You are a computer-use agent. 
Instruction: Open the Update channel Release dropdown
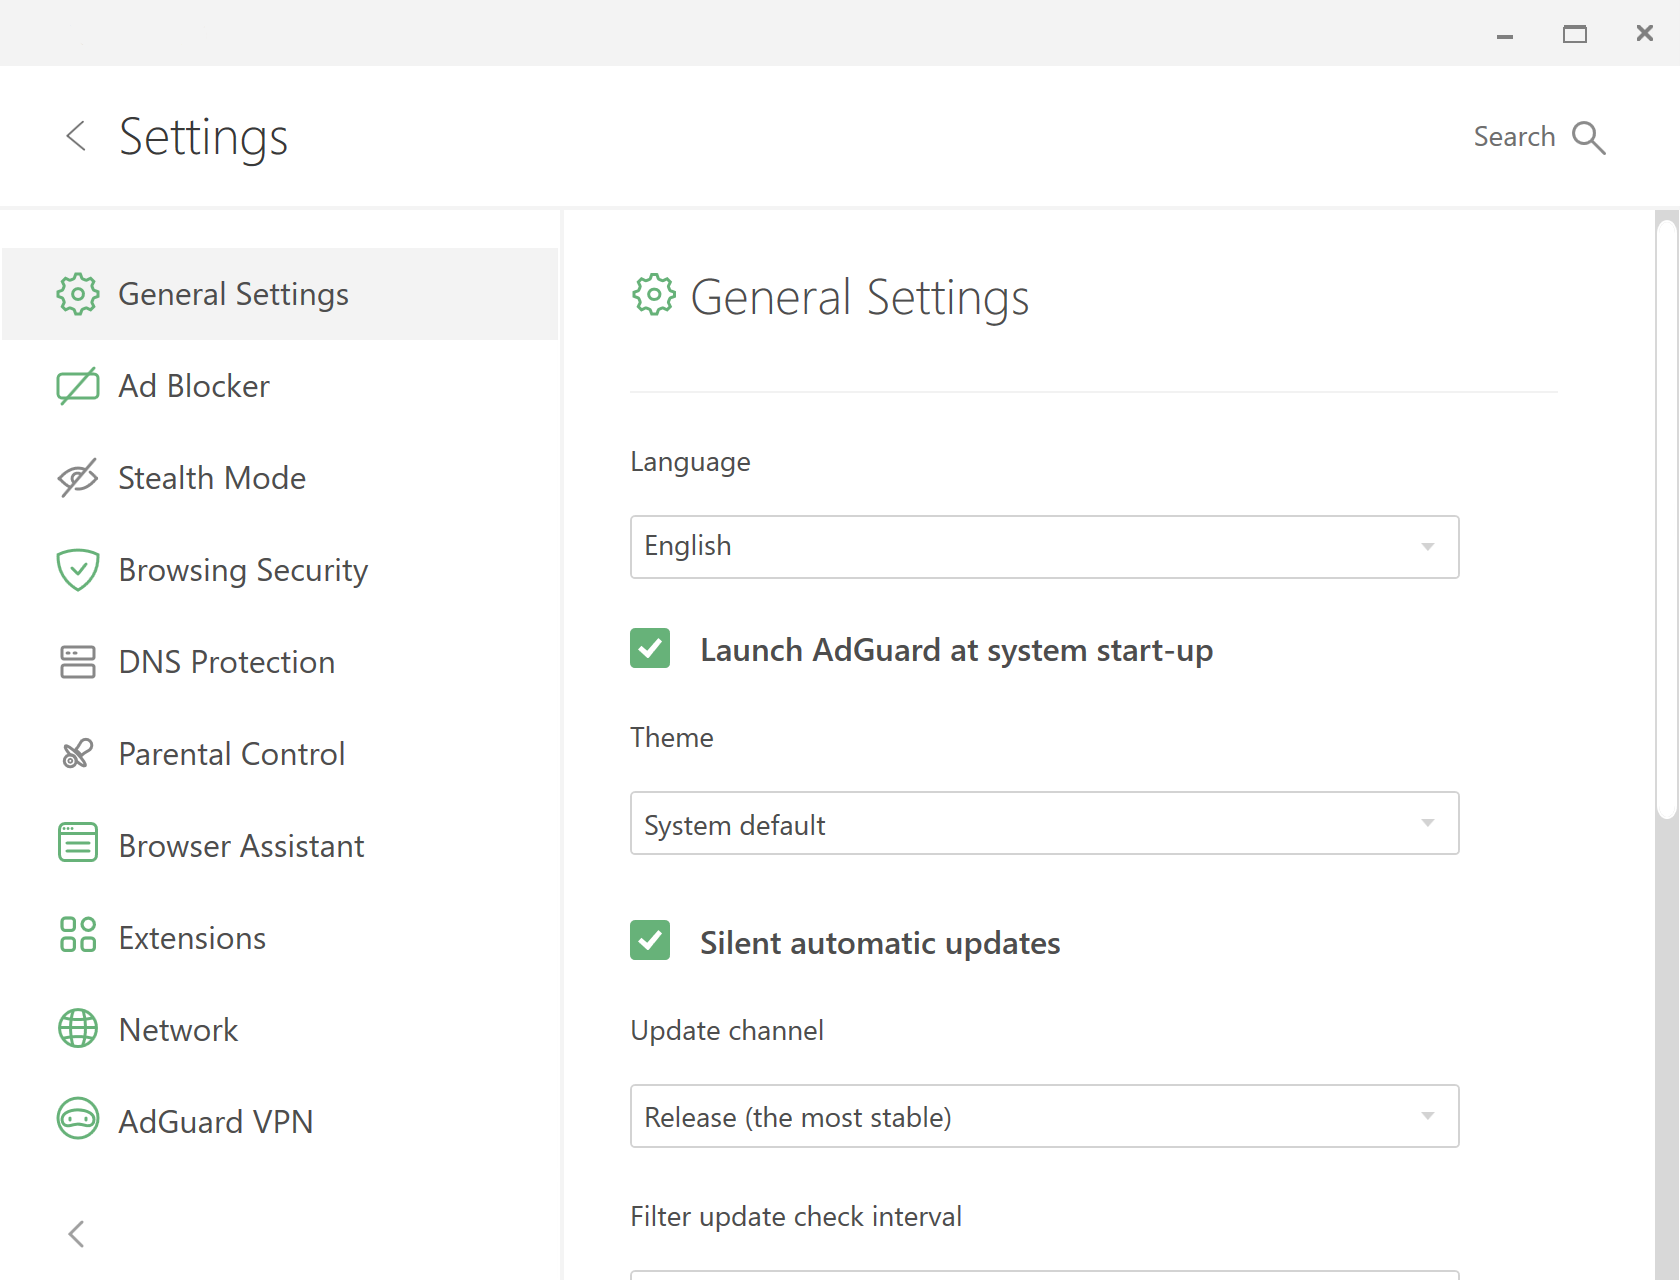(1044, 1116)
